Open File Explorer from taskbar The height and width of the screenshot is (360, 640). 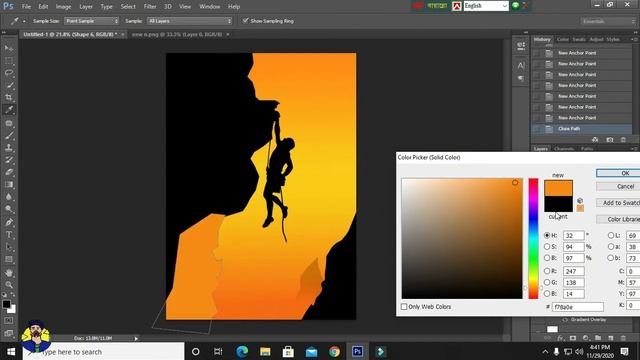[265, 351]
